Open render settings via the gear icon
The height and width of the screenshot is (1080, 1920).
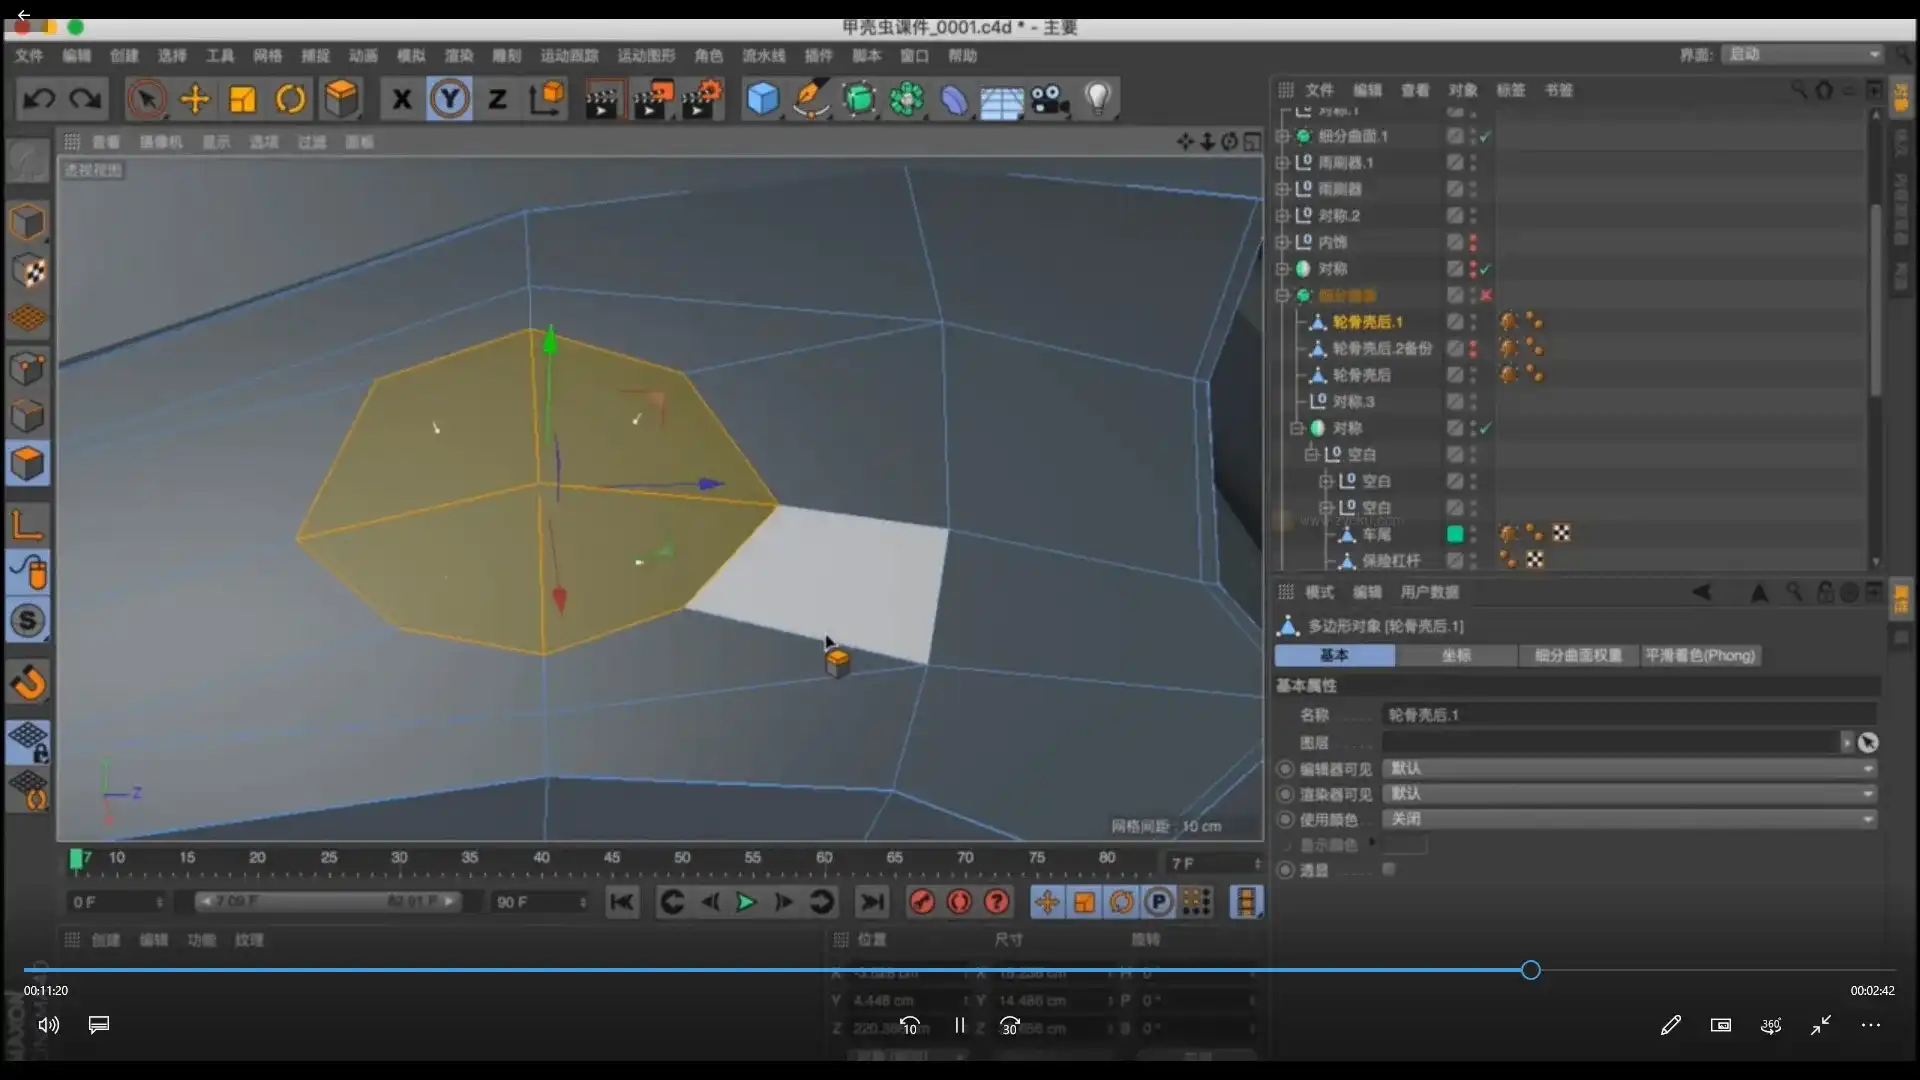click(703, 99)
